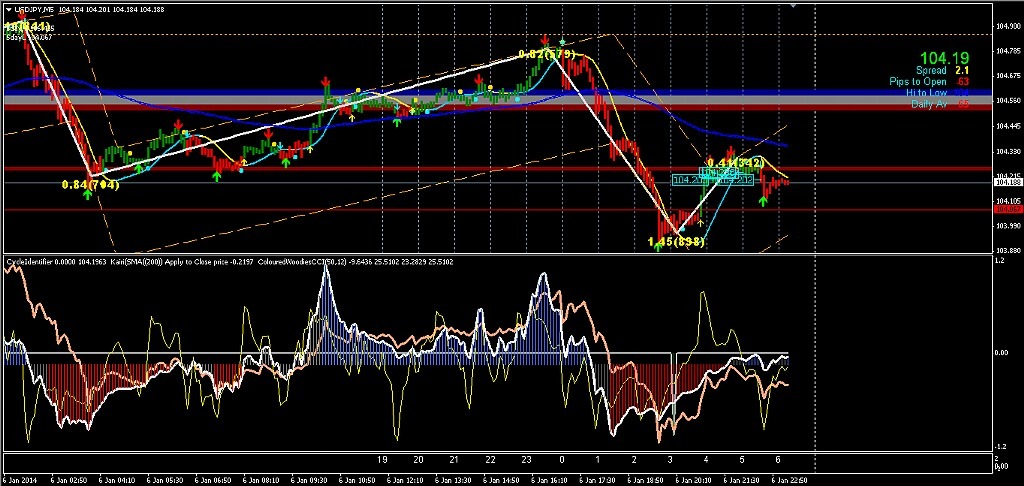The height and width of the screenshot is (486, 1024).
Task: Select the yellow 0.41(342) swing label
Action: coord(735,162)
